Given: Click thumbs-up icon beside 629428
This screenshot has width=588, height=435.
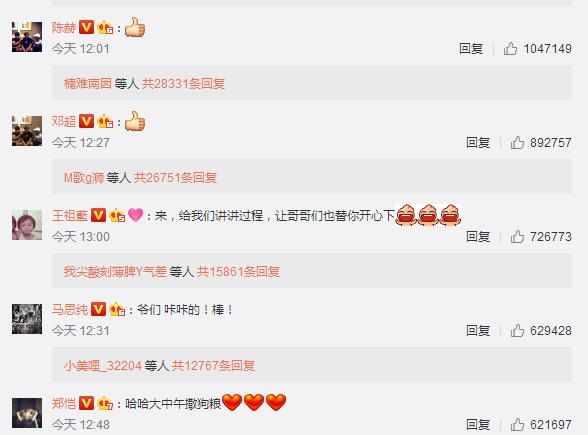Looking at the screenshot, I should [517, 330].
